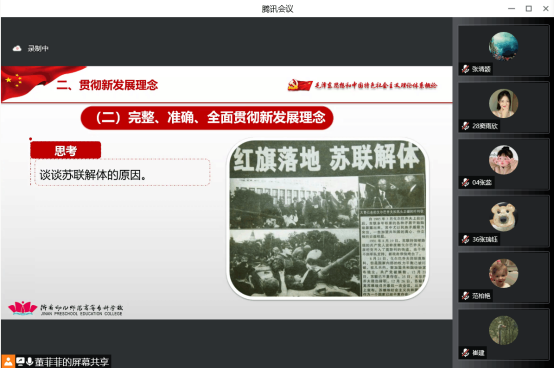Select the 04 participant with girl avatar
Viewport: 554px width, 369px height.
[x=503, y=164]
